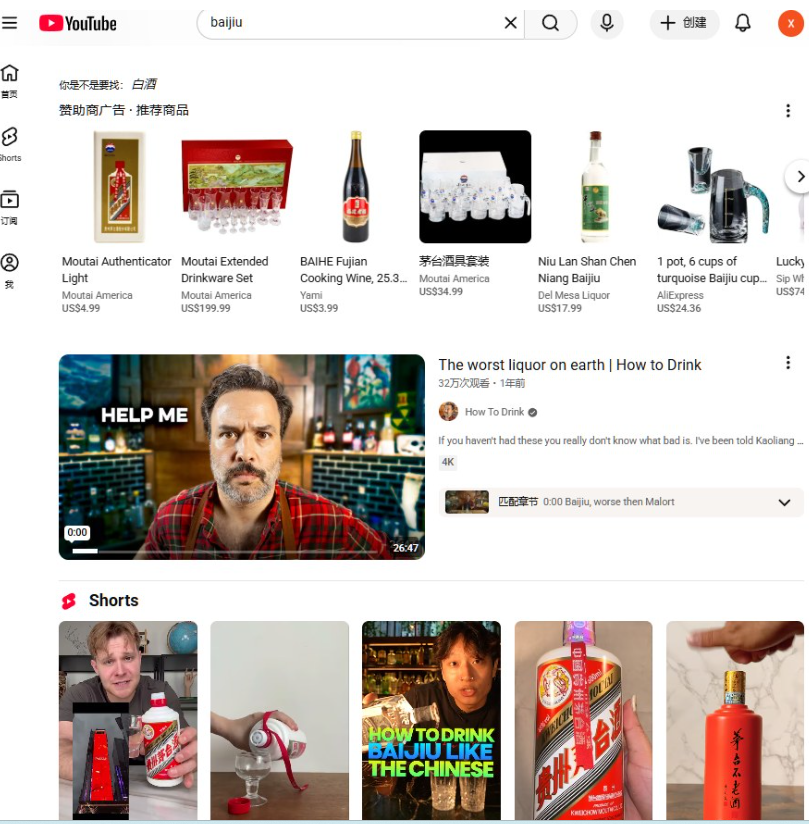809x824 pixels.
Task: Start voice search with microphone
Action: tap(607, 23)
